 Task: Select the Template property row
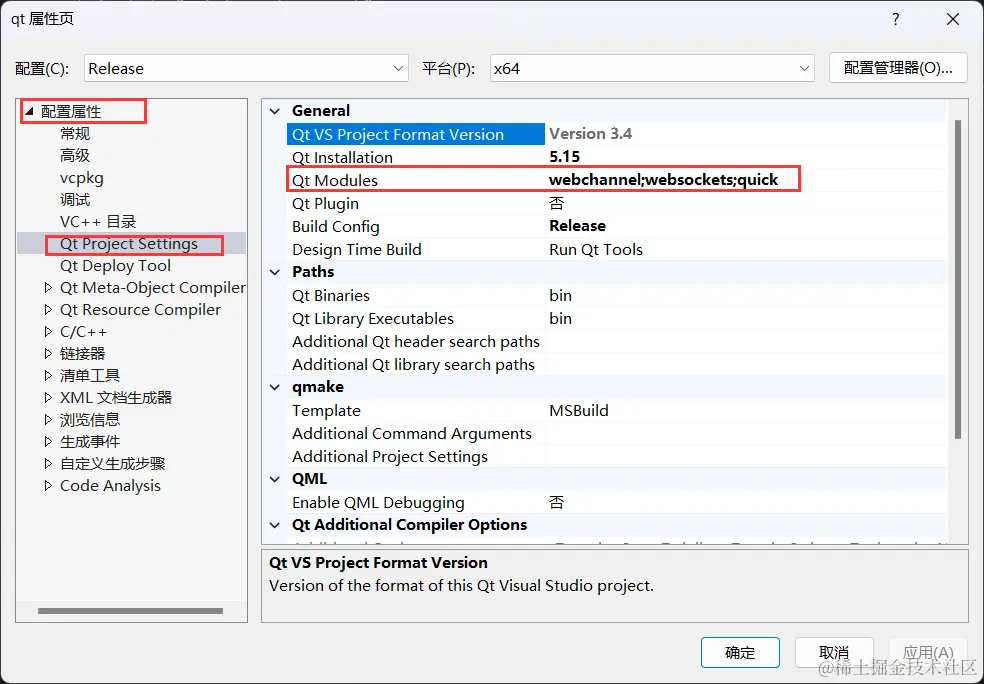point(616,410)
